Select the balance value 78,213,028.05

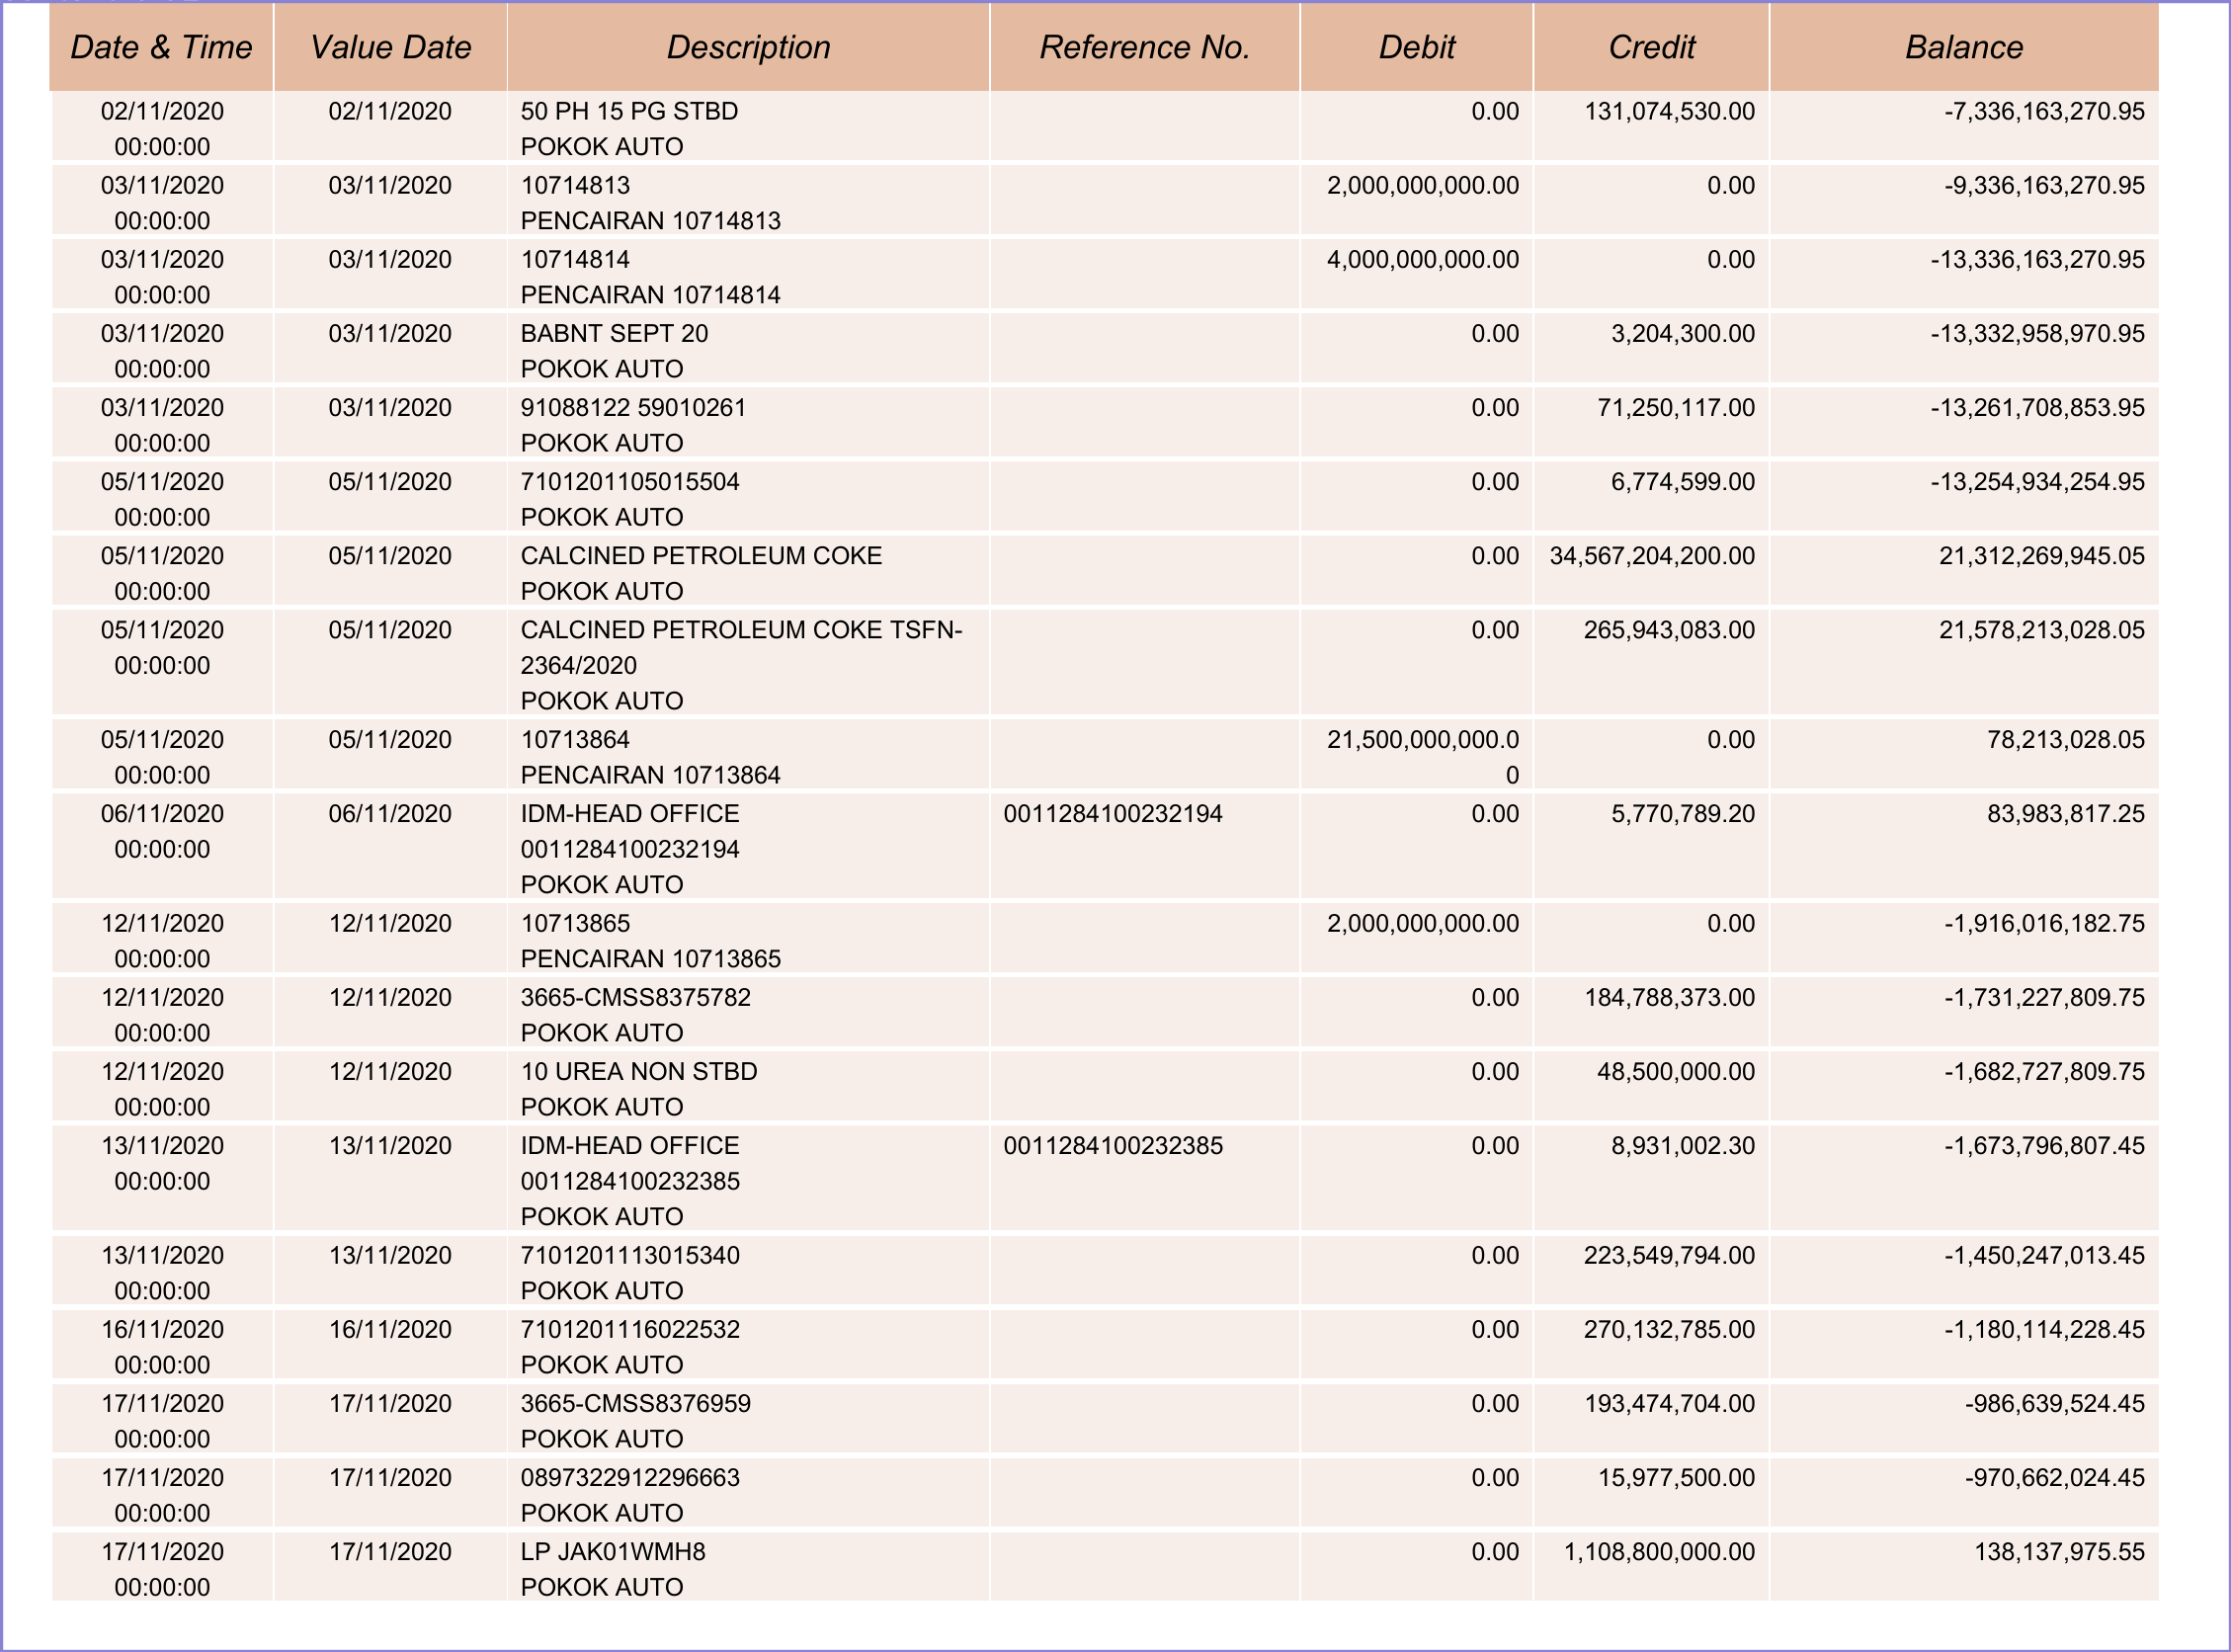point(2065,740)
